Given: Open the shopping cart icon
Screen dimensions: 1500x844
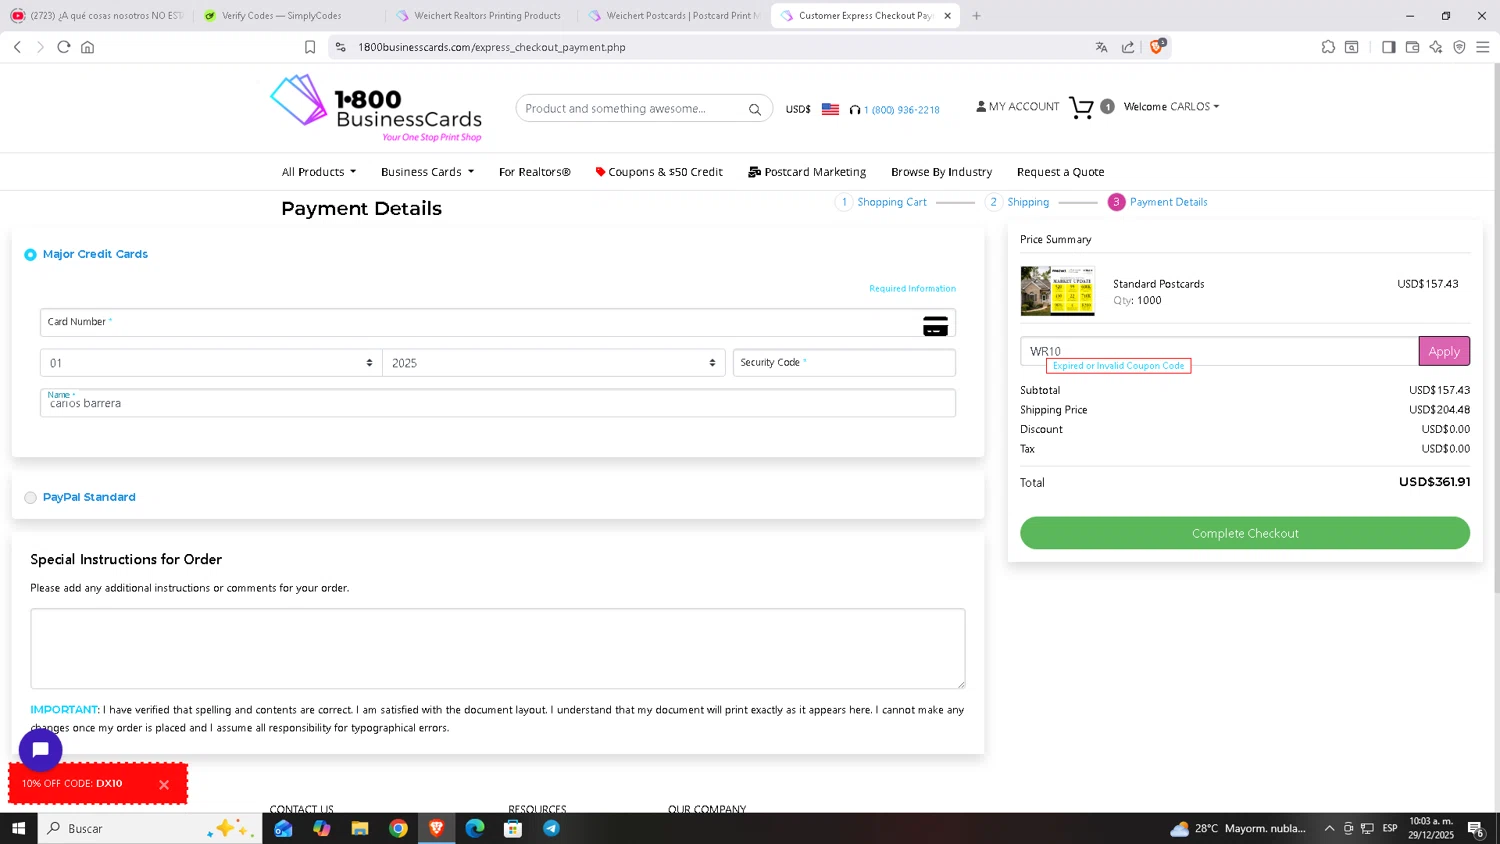Looking at the screenshot, I should click(1081, 107).
